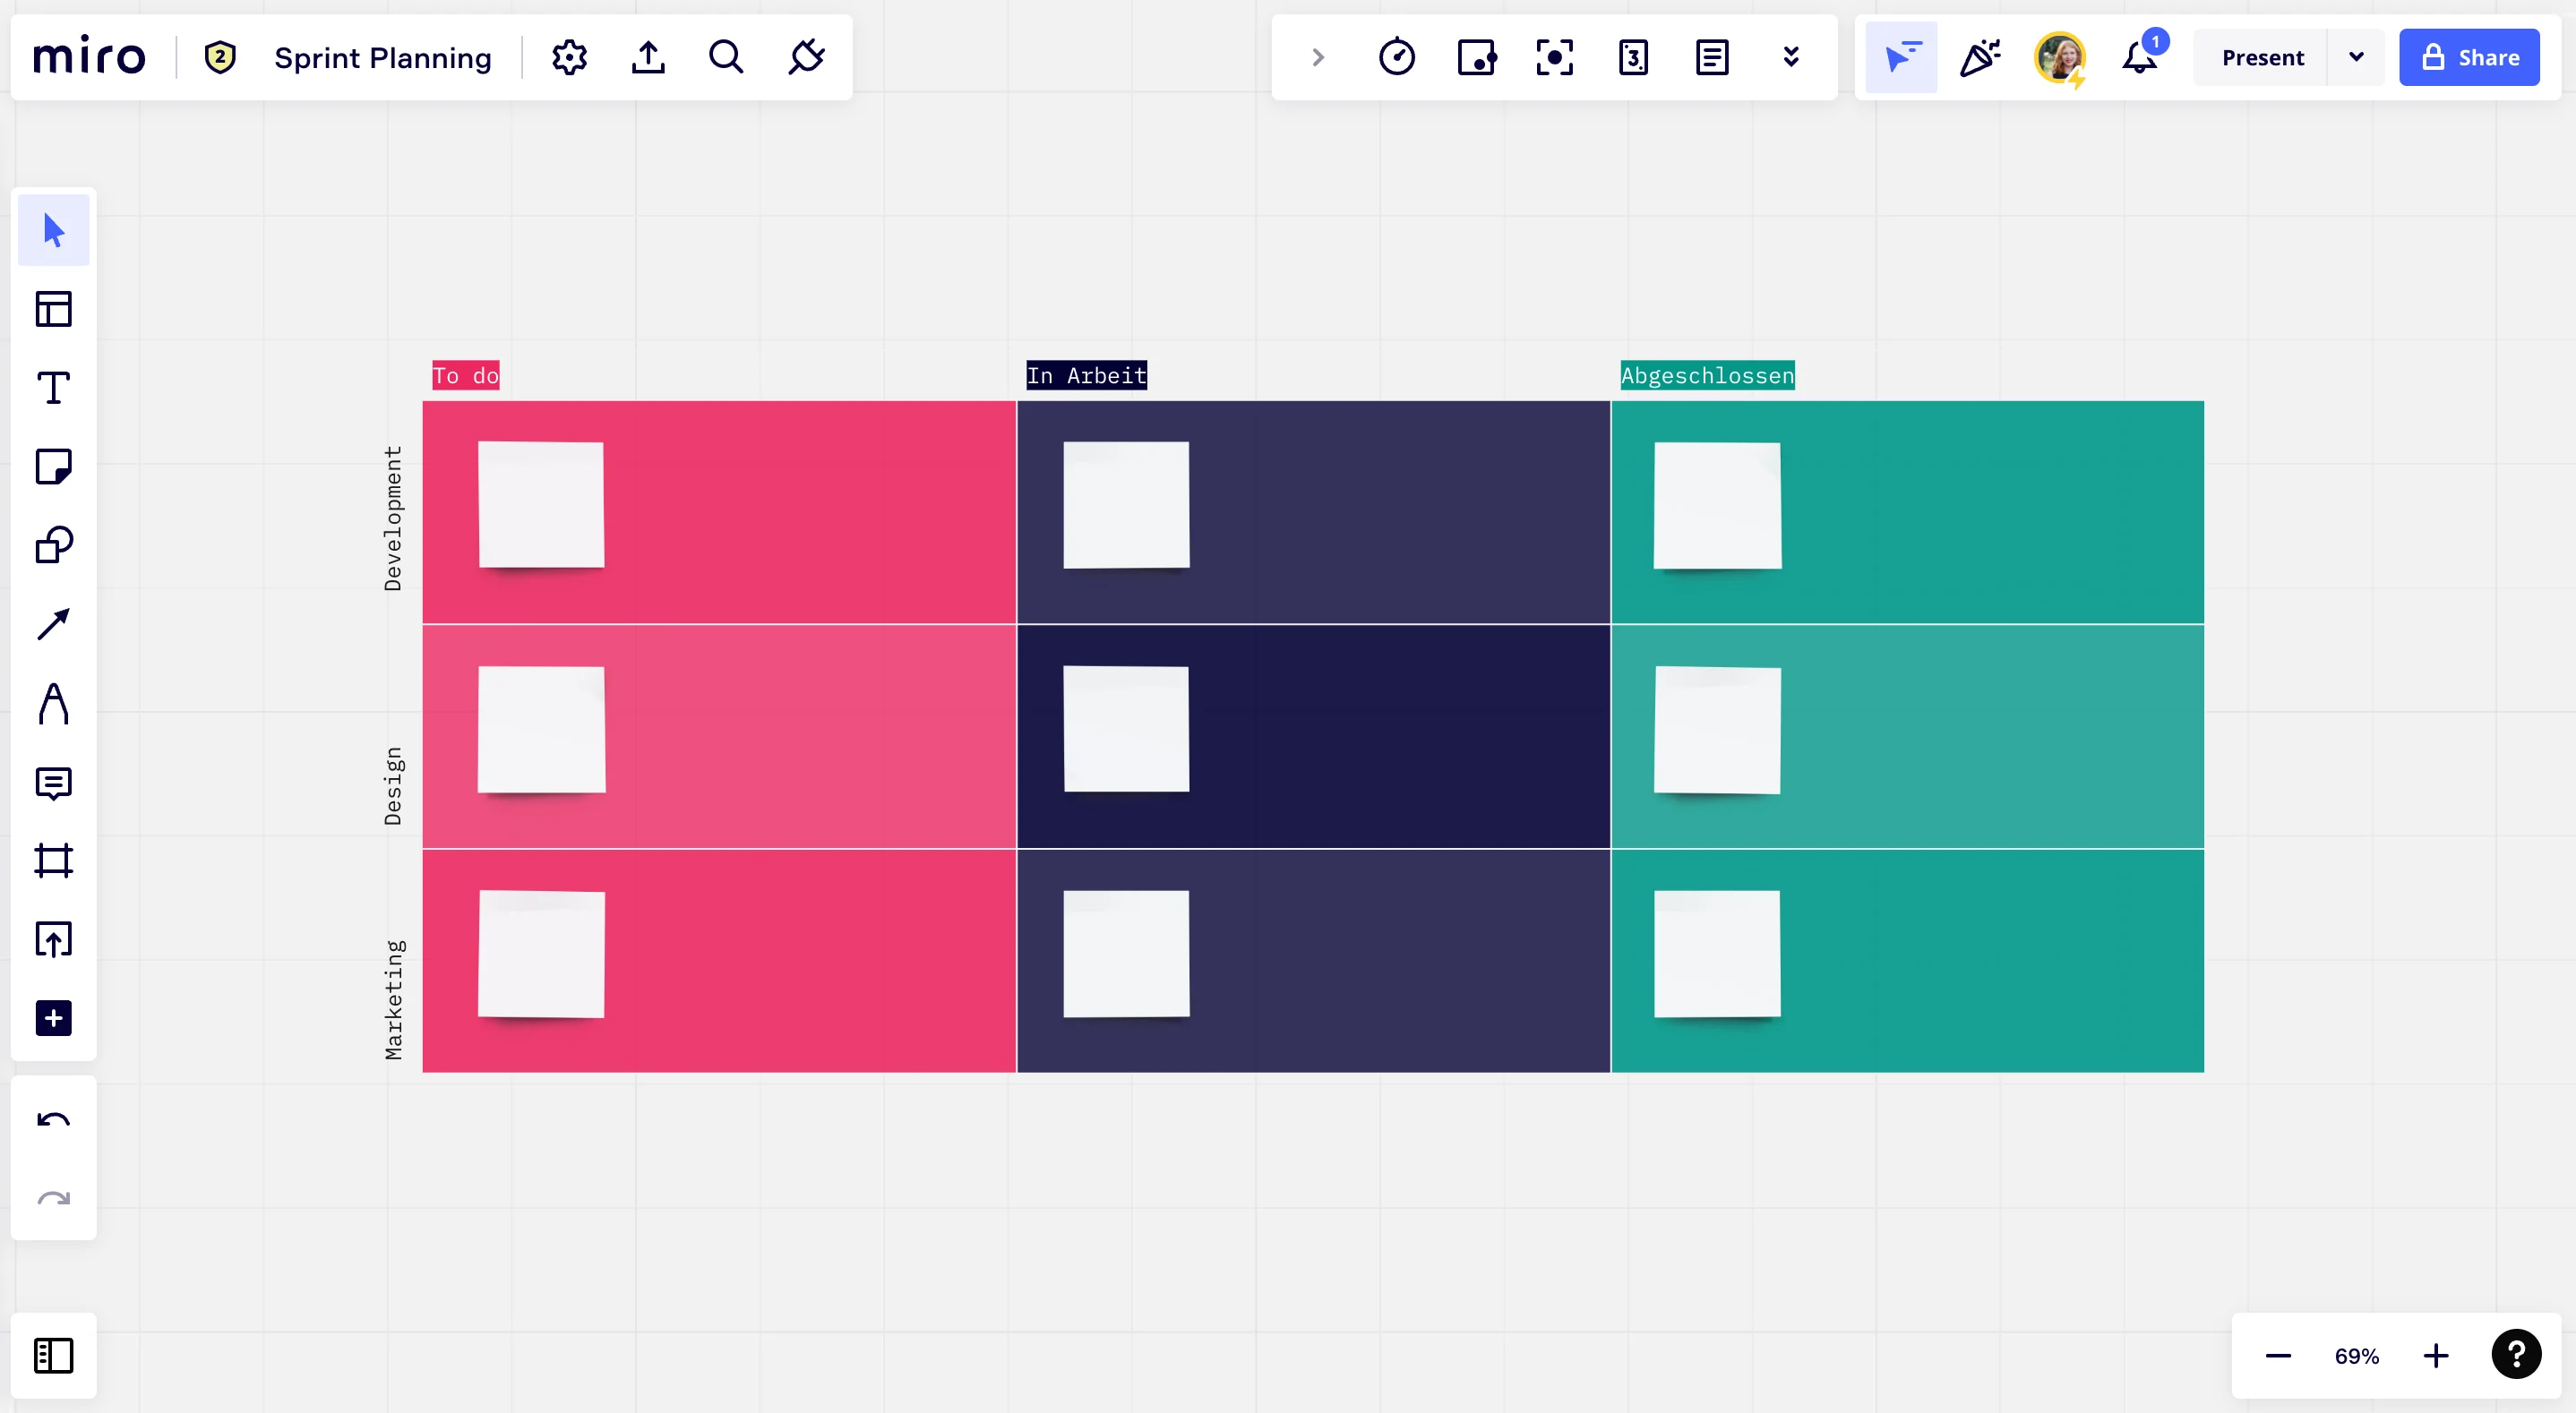This screenshot has width=2576, height=1413.
Task: Select the Shapes tool
Action: tap(53, 546)
